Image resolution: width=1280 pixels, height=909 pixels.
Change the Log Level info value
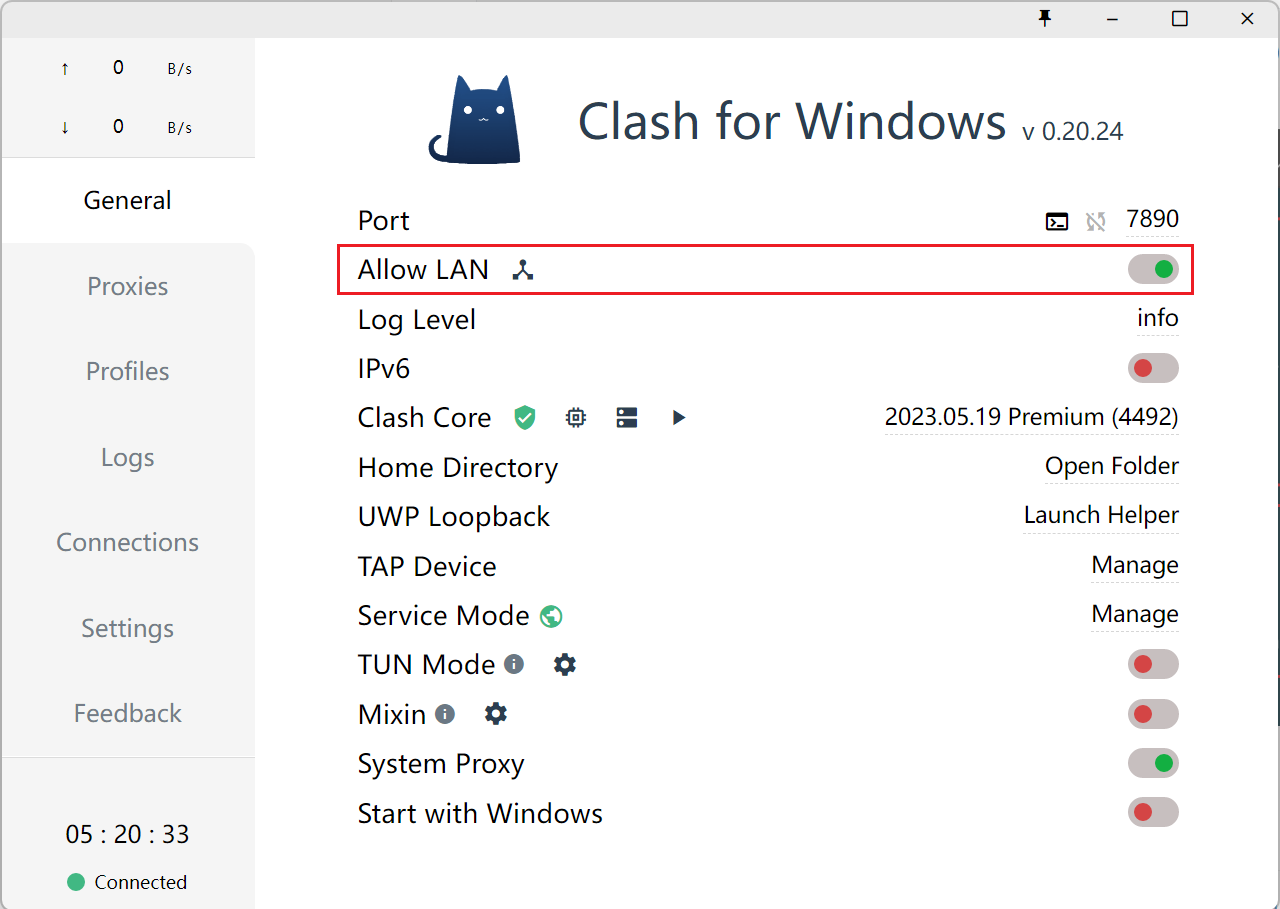(x=1157, y=318)
